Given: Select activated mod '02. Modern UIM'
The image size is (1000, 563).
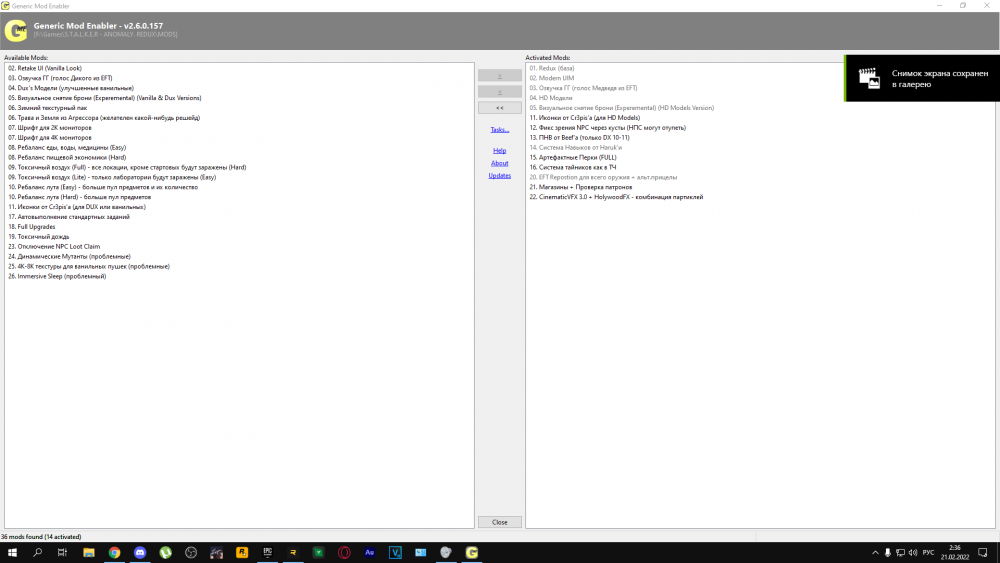Looking at the screenshot, I should (552, 78).
